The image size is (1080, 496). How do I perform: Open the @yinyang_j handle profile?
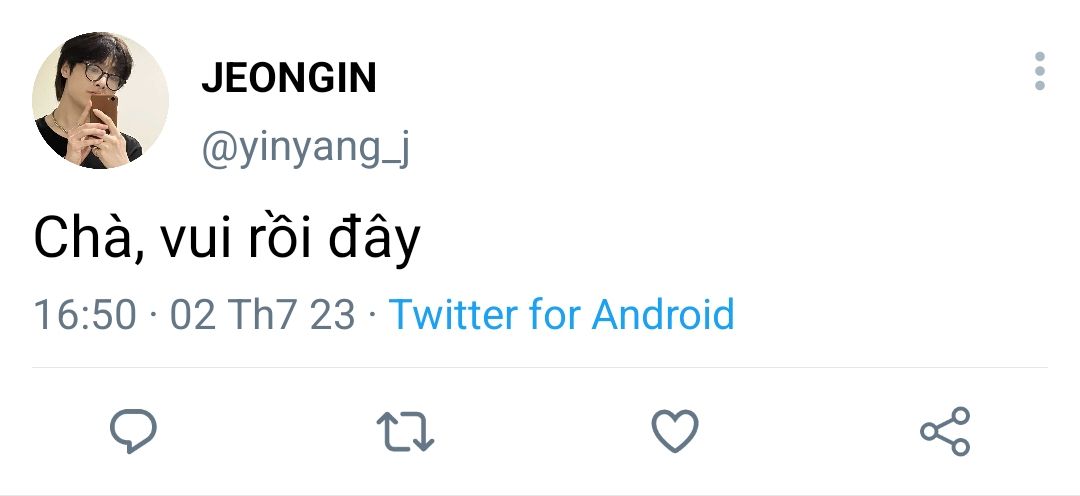(x=306, y=148)
